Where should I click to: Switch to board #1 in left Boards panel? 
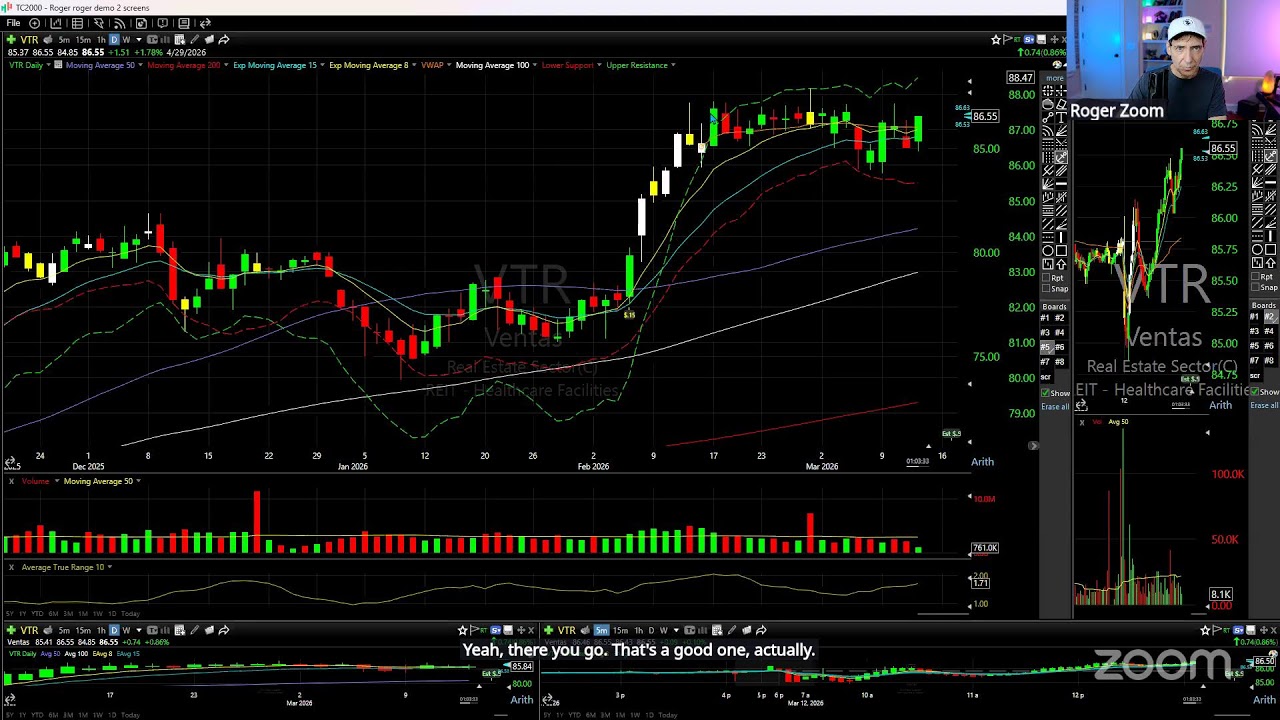click(x=1046, y=318)
